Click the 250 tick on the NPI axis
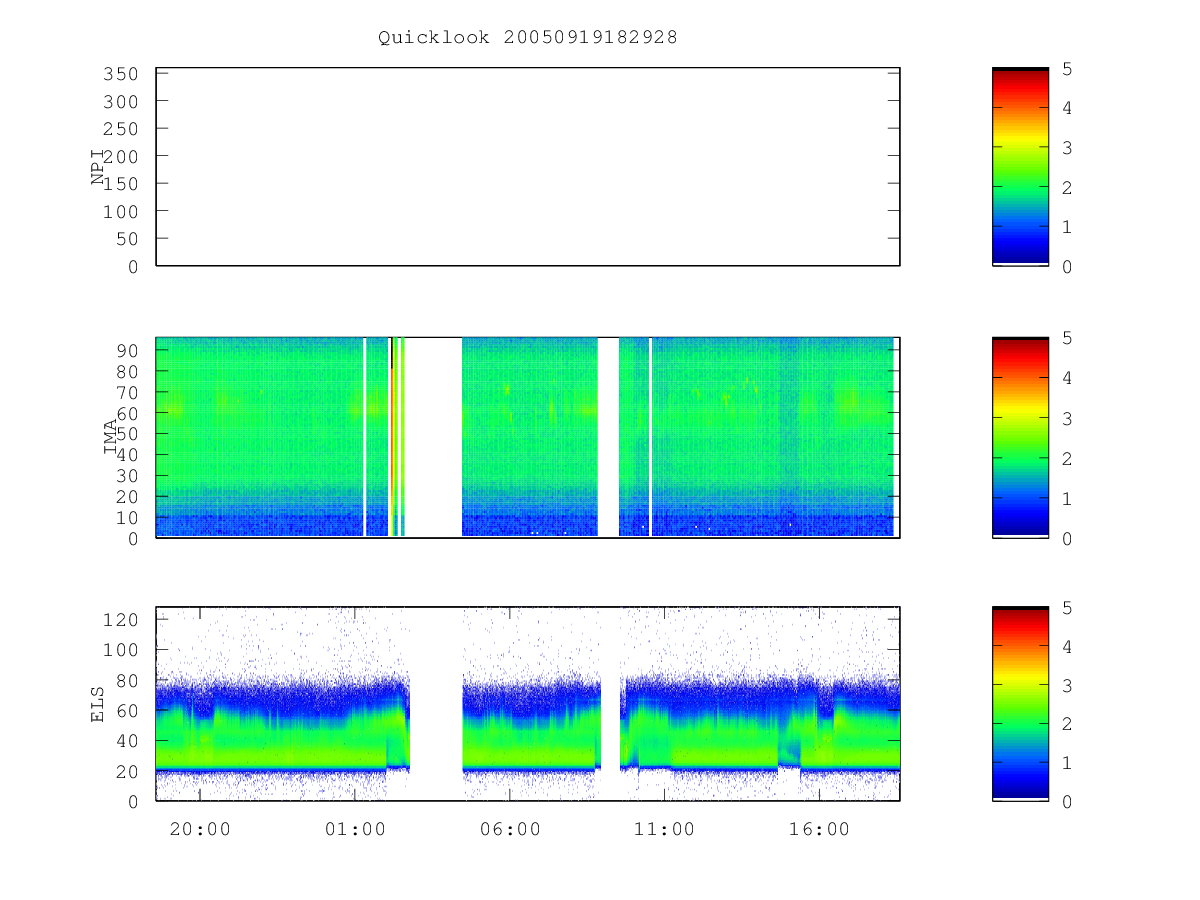1200x900 pixels. coord(121,129)
